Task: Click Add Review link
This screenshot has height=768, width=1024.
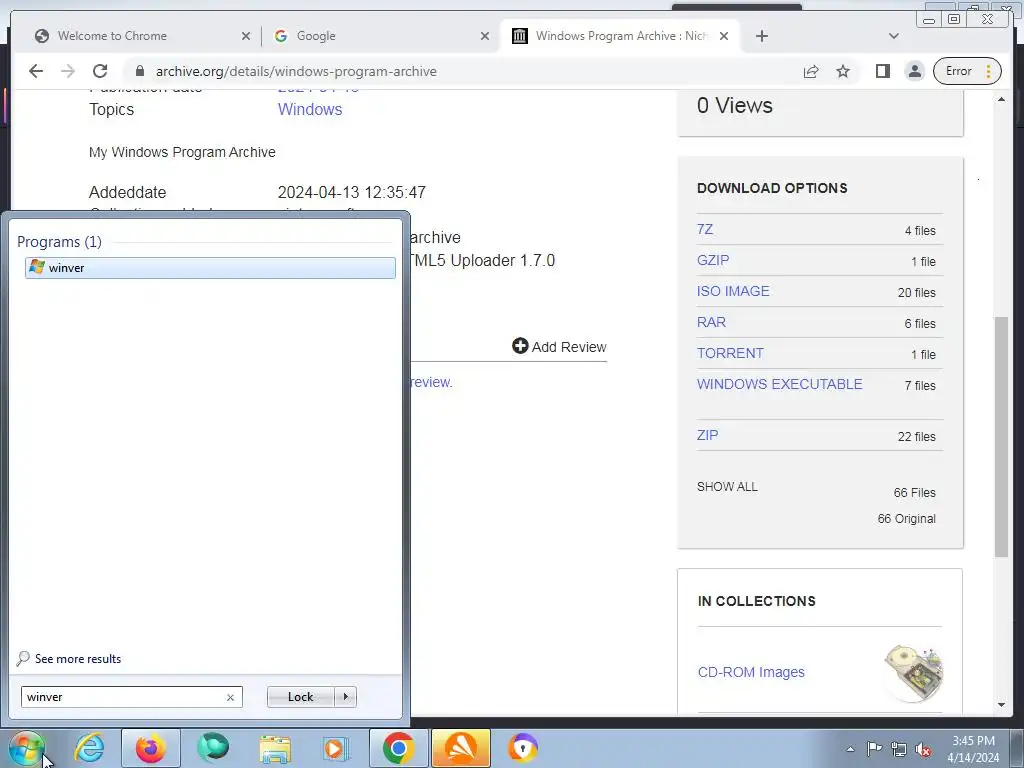Action: (x=559, y=347)
